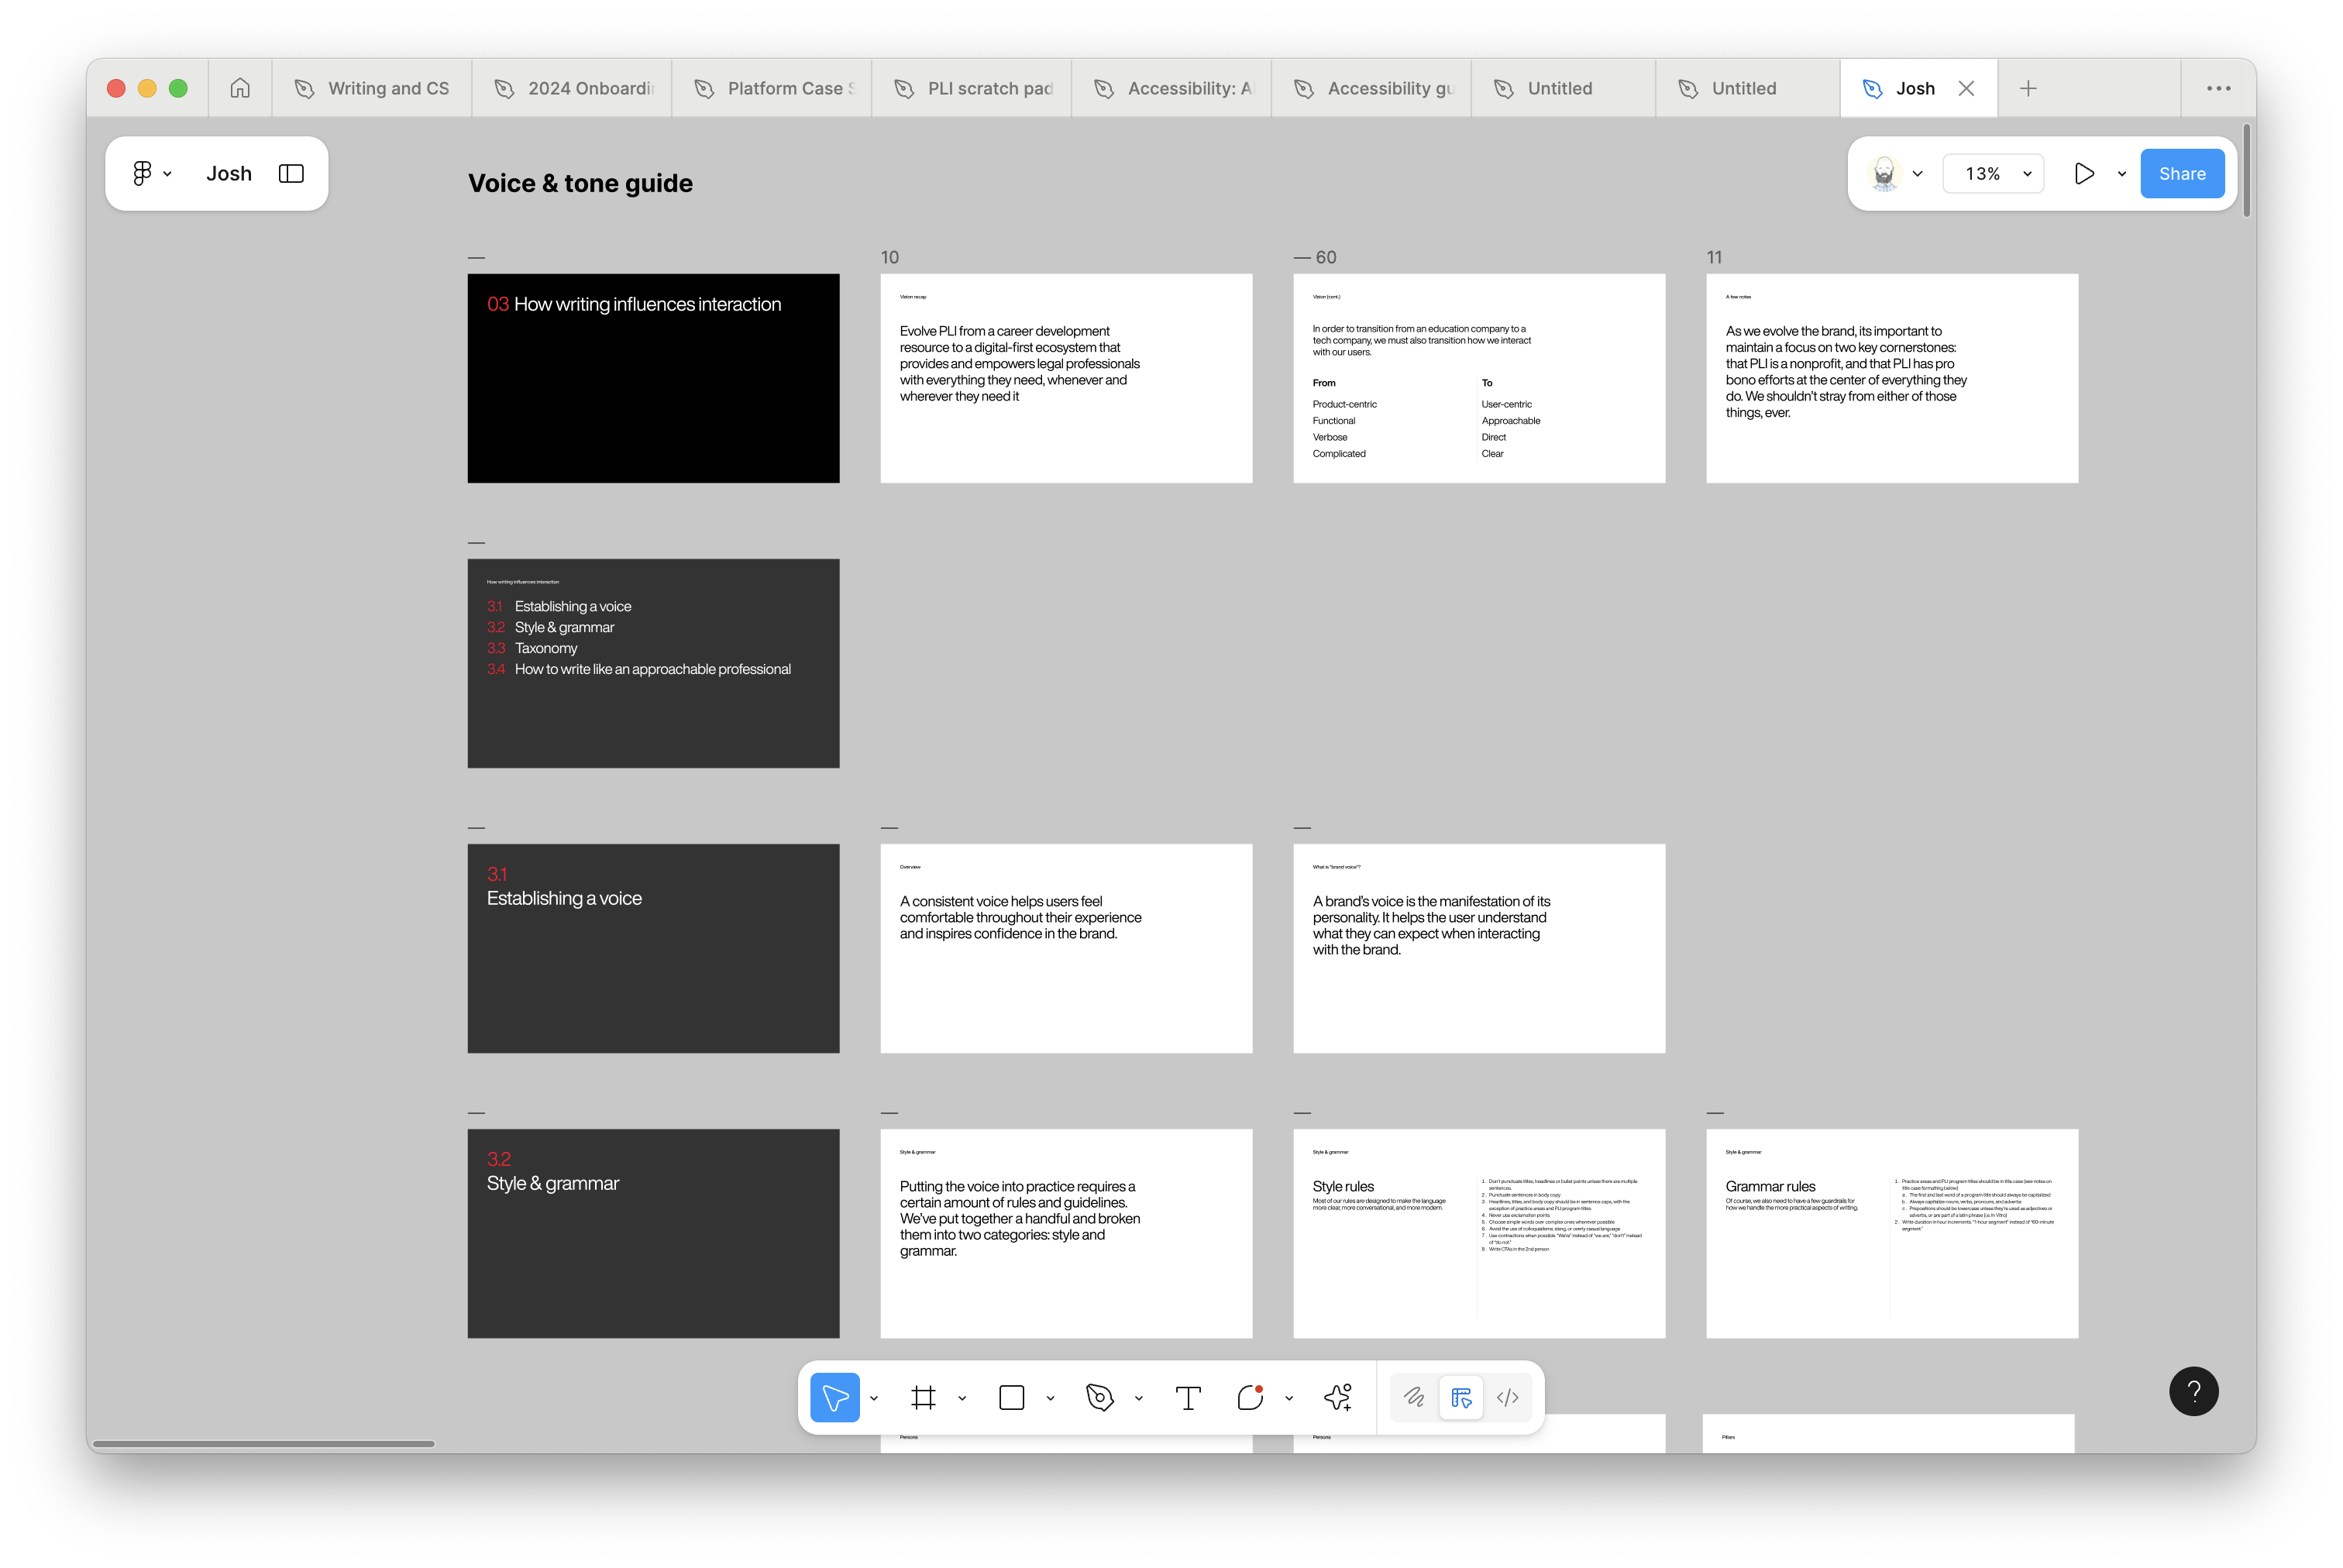2343x1568 pixels.
Task: Expand the Frame tool options chevron
Action: [962, 1398]
